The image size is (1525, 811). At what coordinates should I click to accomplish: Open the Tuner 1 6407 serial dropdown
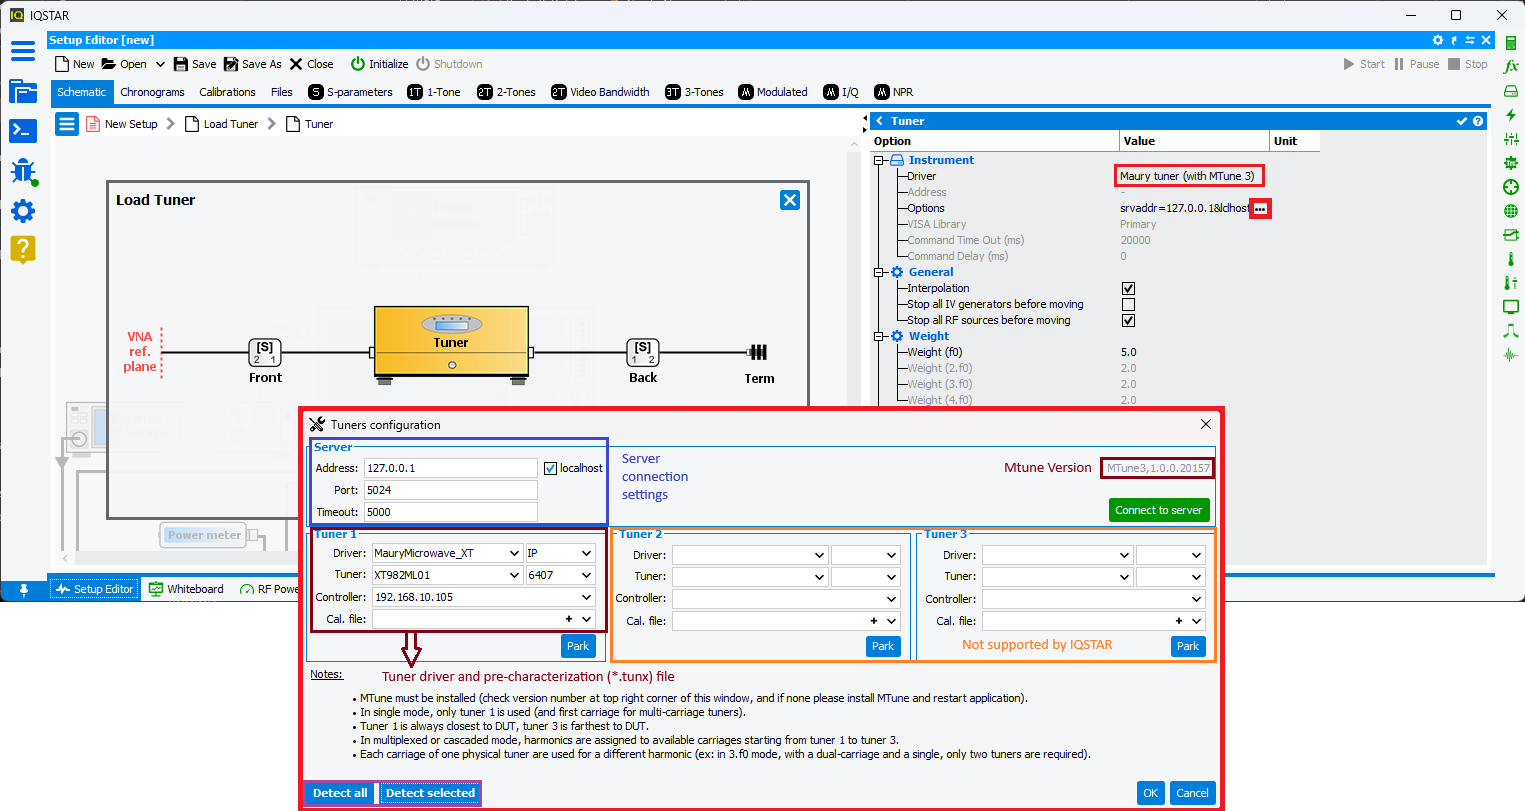(x=560, y=575)
